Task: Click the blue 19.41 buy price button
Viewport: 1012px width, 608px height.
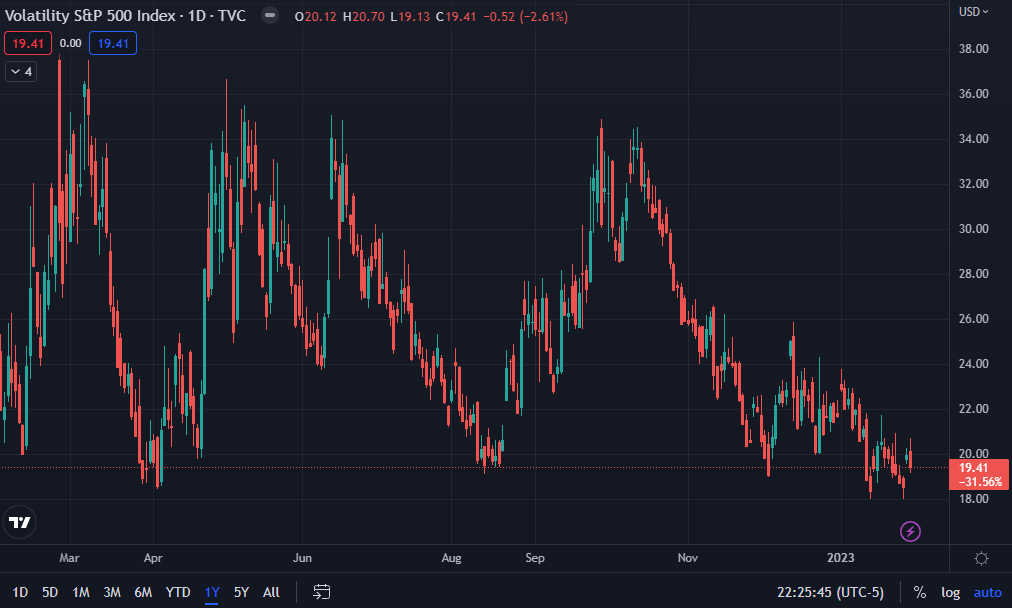Action: (x=113, y=43)
